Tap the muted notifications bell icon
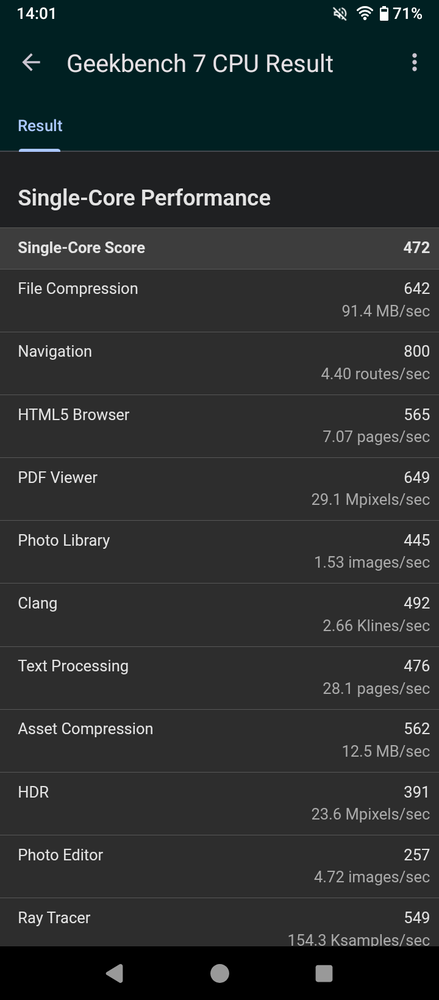Viewport: 439px width, 1000px height. tap(340, 13)
